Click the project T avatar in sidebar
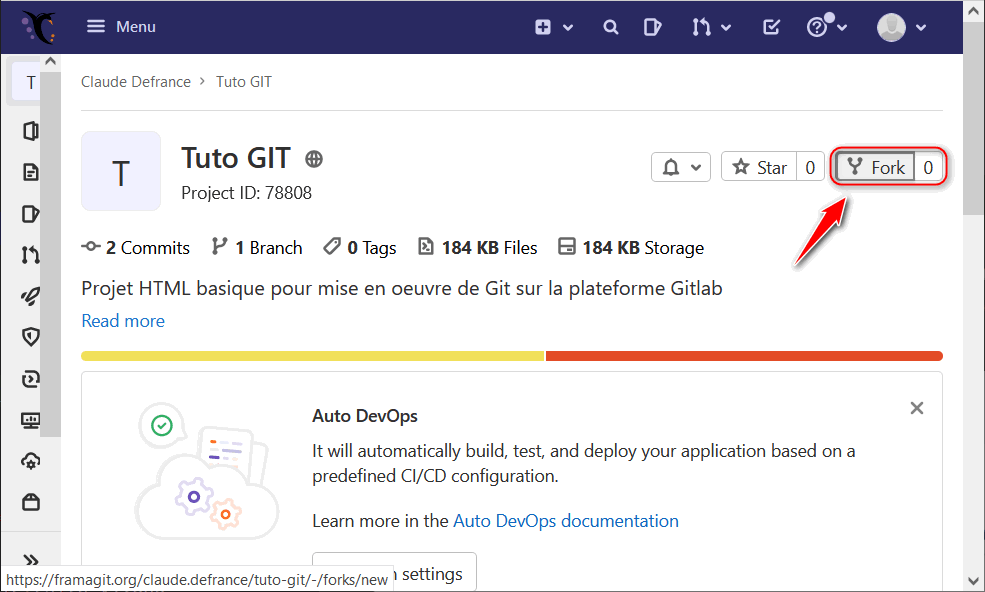 [x=28, y=82]
